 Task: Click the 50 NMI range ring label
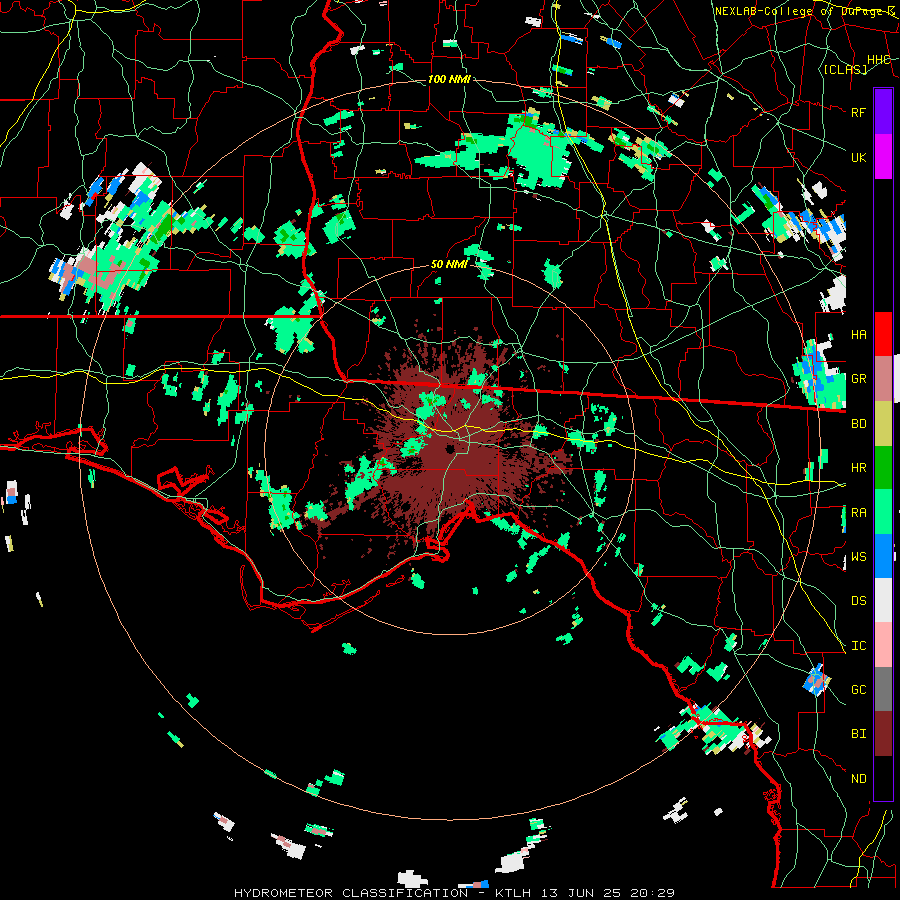[449, 265]
